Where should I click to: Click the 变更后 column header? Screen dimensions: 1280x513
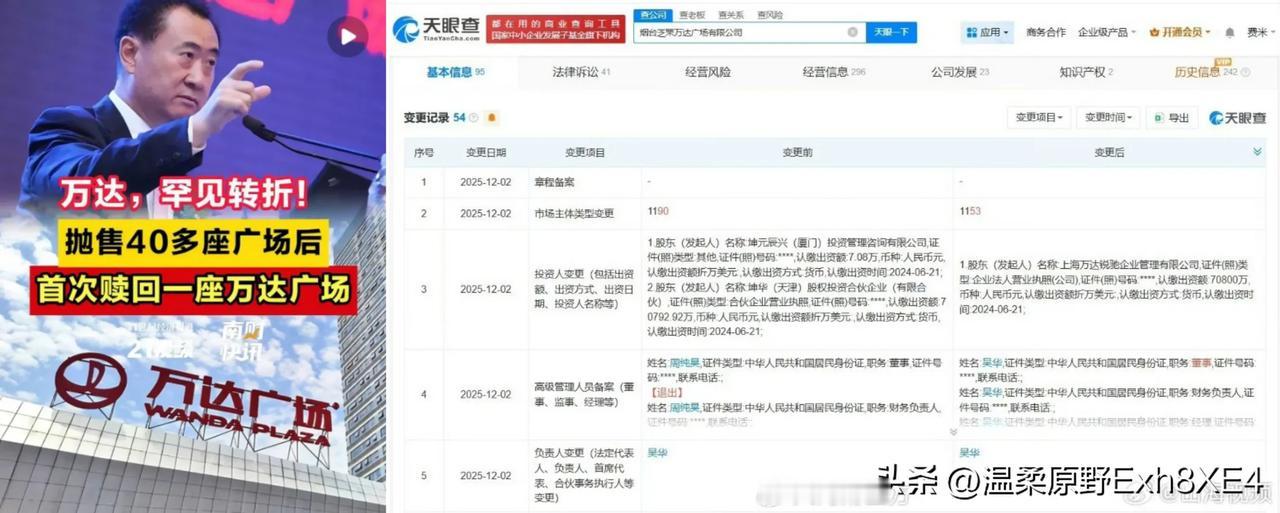[1109, 153]
